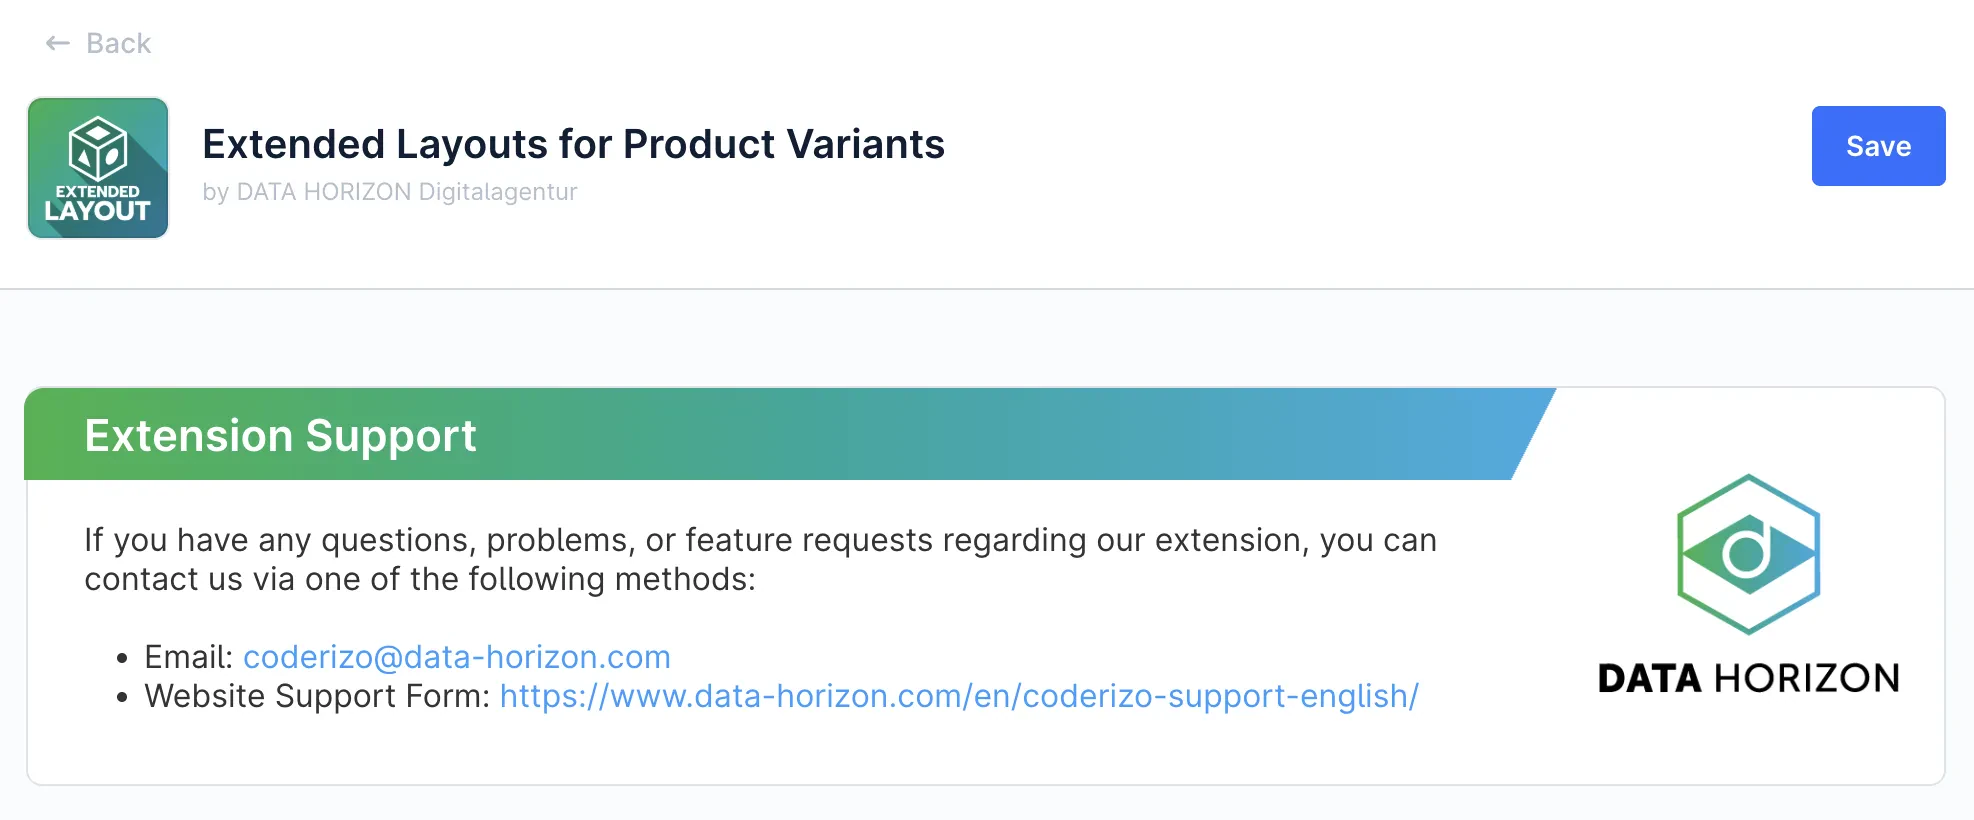
Task: Click the 'Email:' label text
Action: coord(188,657)
